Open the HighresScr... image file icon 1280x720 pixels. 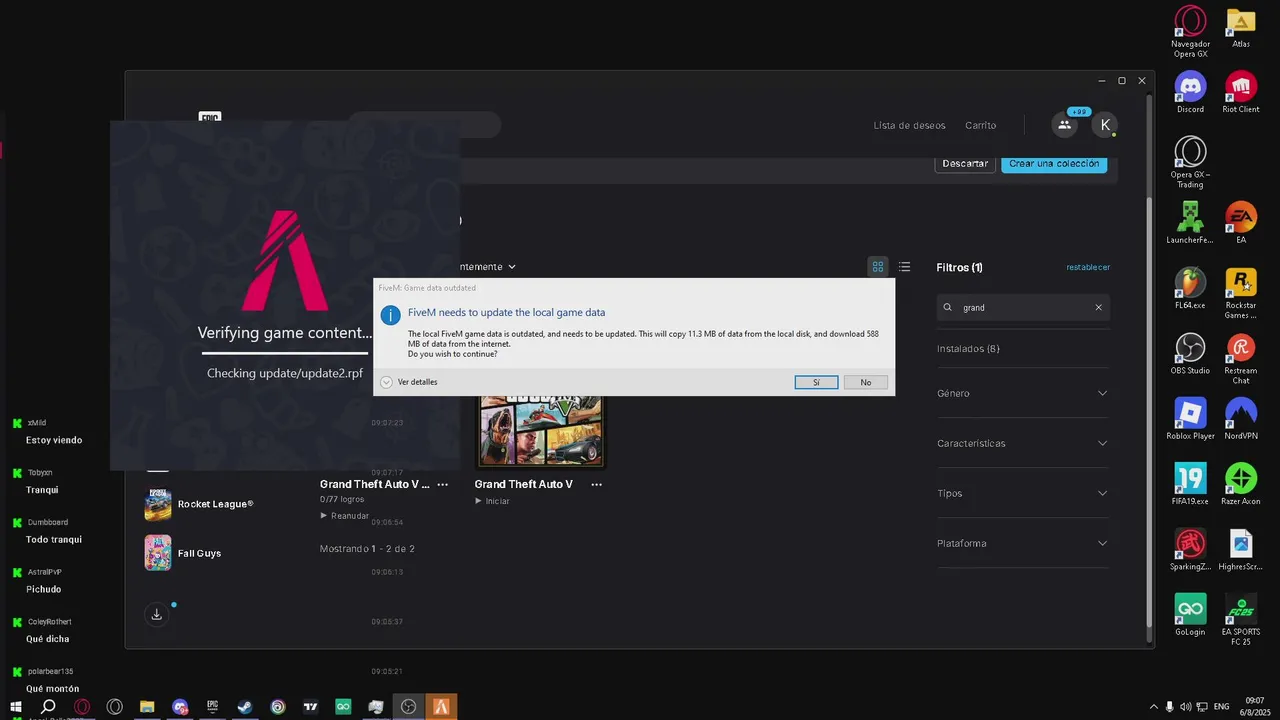point(1241,550)
